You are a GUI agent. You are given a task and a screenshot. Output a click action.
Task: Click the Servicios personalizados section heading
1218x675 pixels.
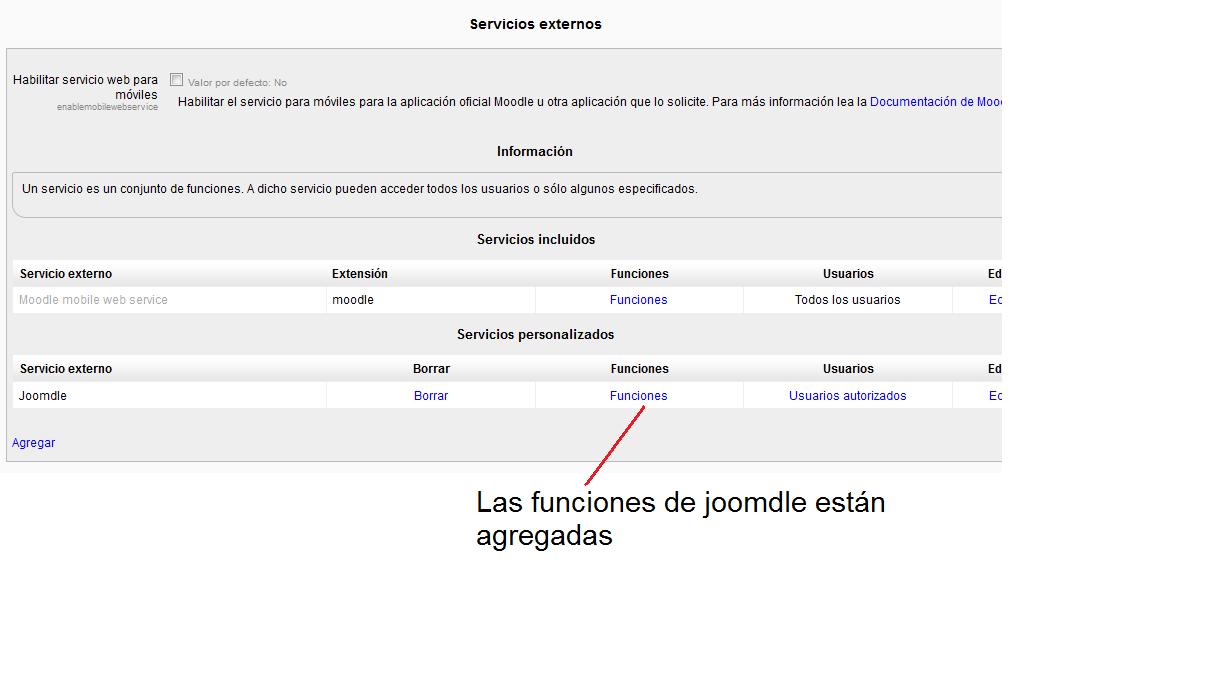(x=535, y=335)
